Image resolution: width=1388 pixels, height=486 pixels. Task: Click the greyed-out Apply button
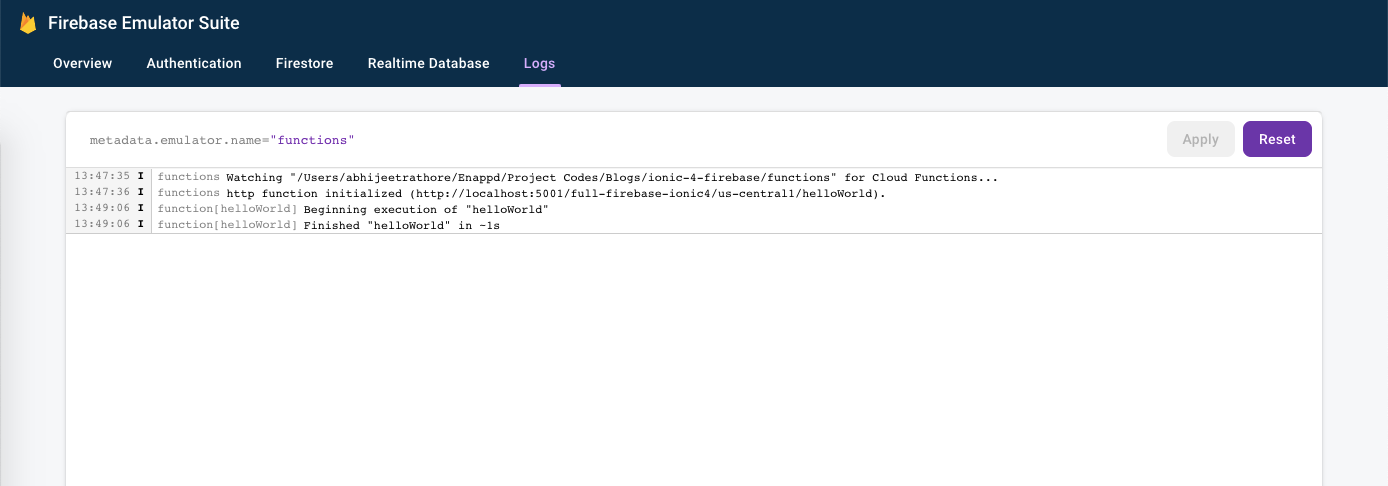pyautogui.click(x=1201, y=139)
